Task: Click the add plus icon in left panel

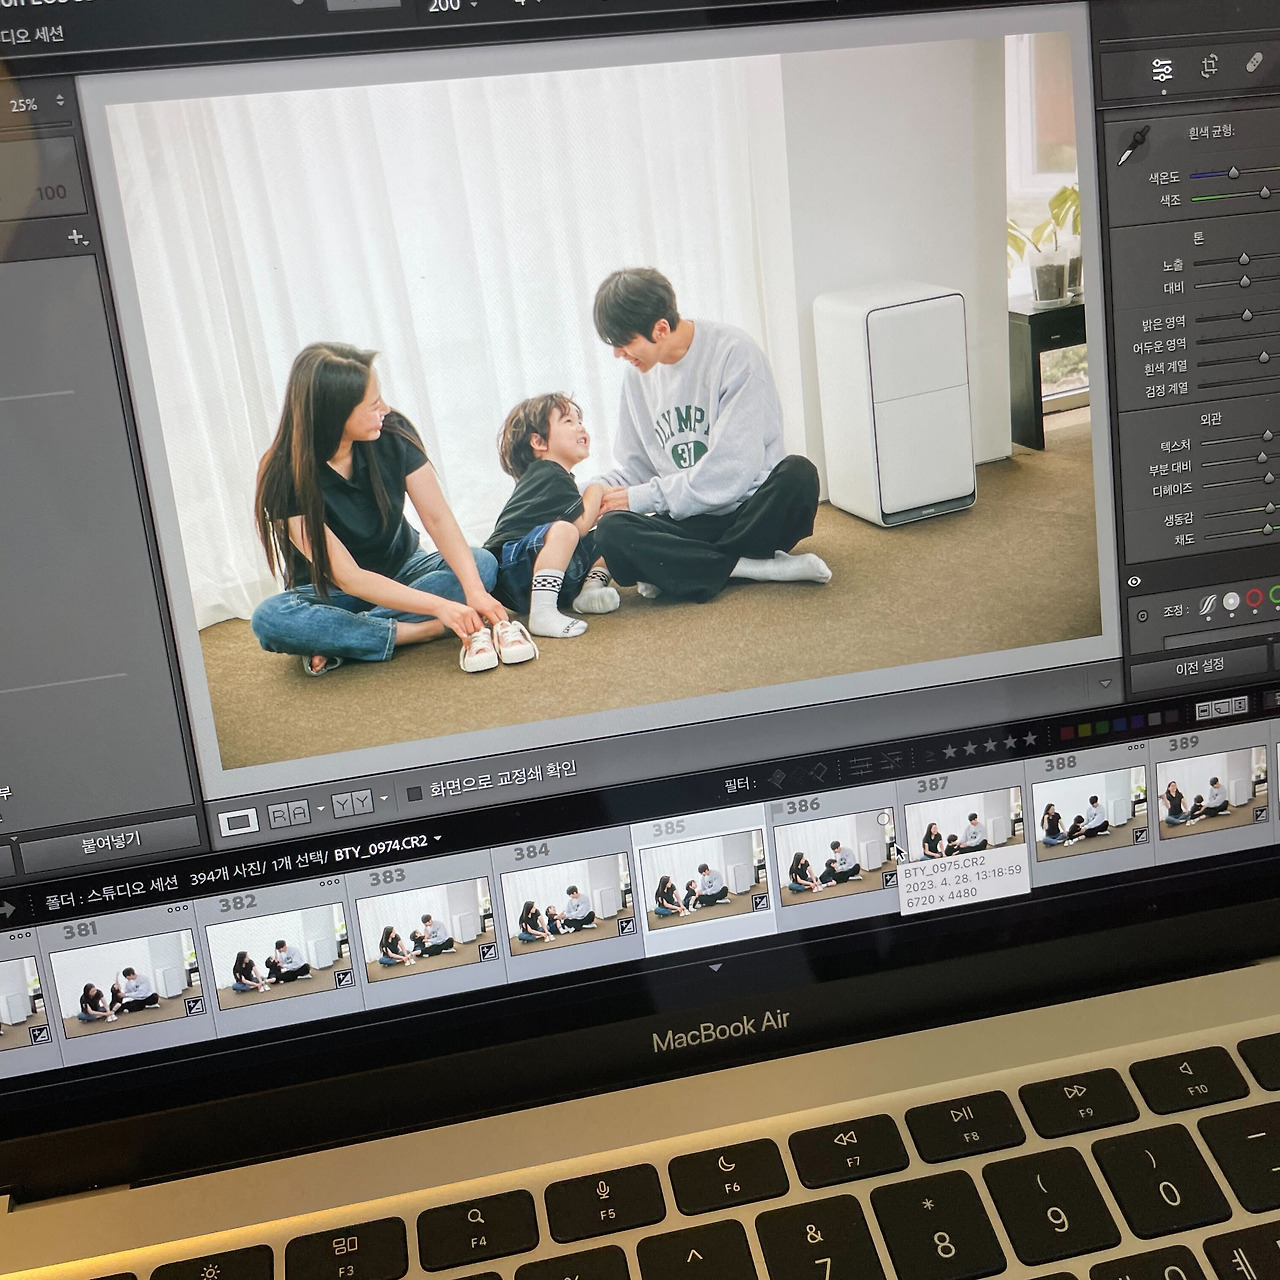Action: coord(77,237)
